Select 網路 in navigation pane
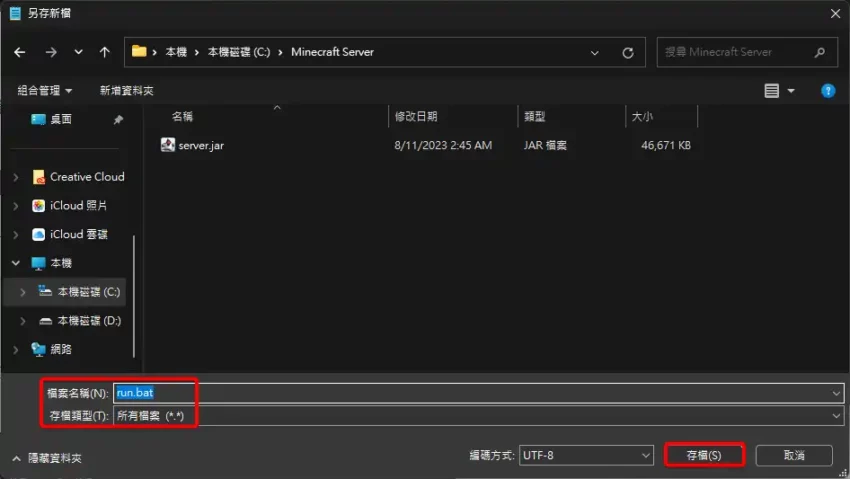The width and height of the screenshot is (850, 479). click(x=61, y=349)
